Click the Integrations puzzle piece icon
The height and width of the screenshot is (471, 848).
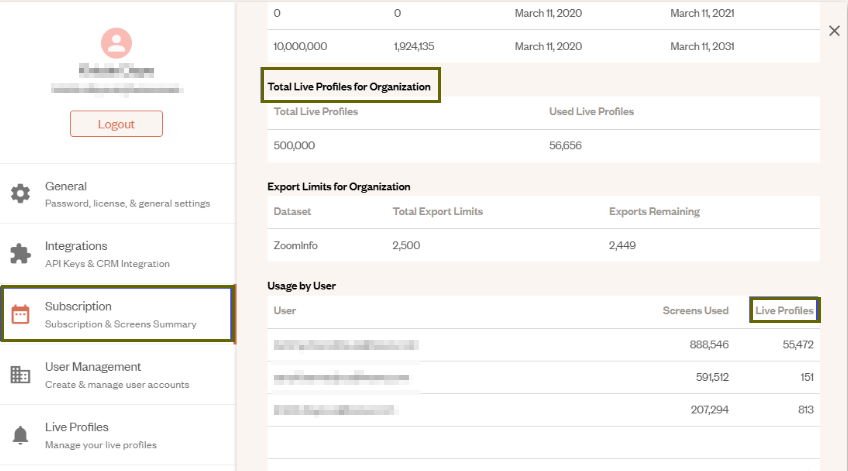tap(20, 254)
